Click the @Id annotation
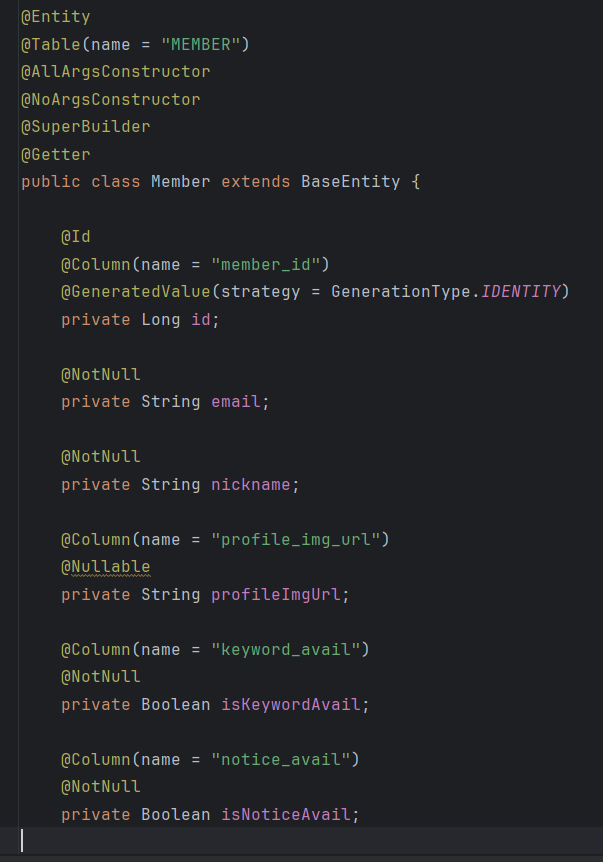 coord(75,237)
